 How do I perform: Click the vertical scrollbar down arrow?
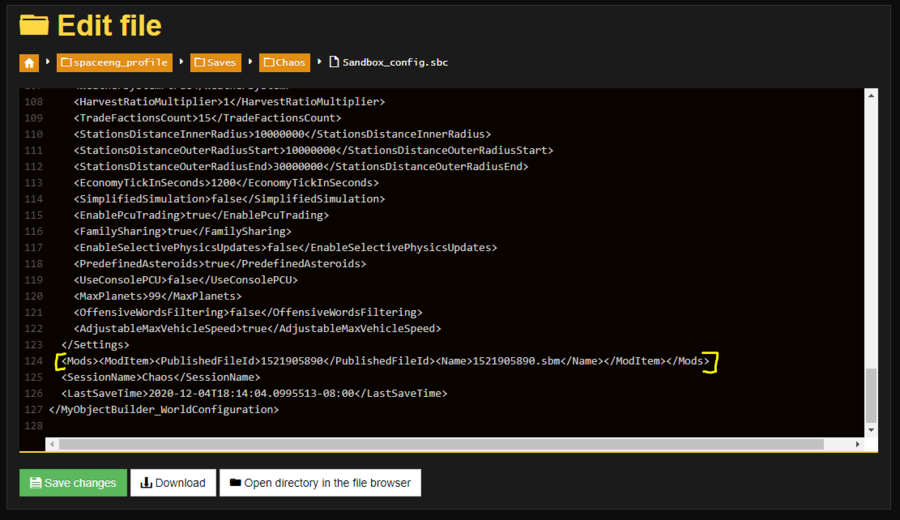pyautogui.click(x=870, y=430)
